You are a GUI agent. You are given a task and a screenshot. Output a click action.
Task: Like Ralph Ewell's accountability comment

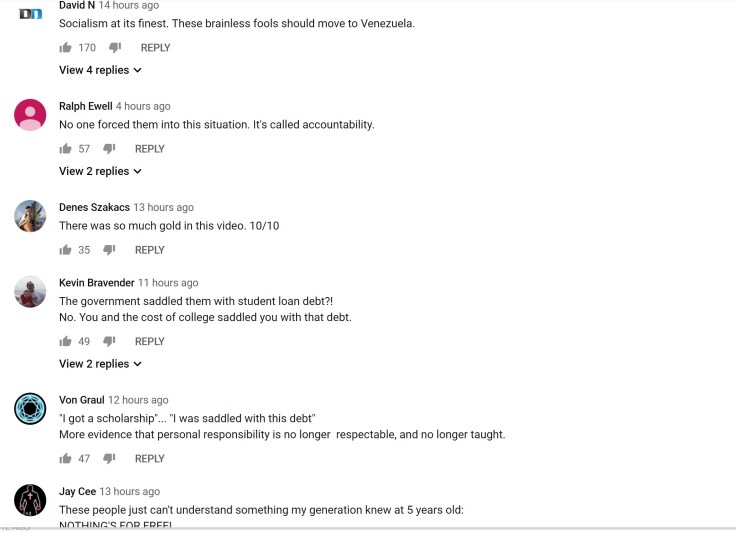pos(65,149)
